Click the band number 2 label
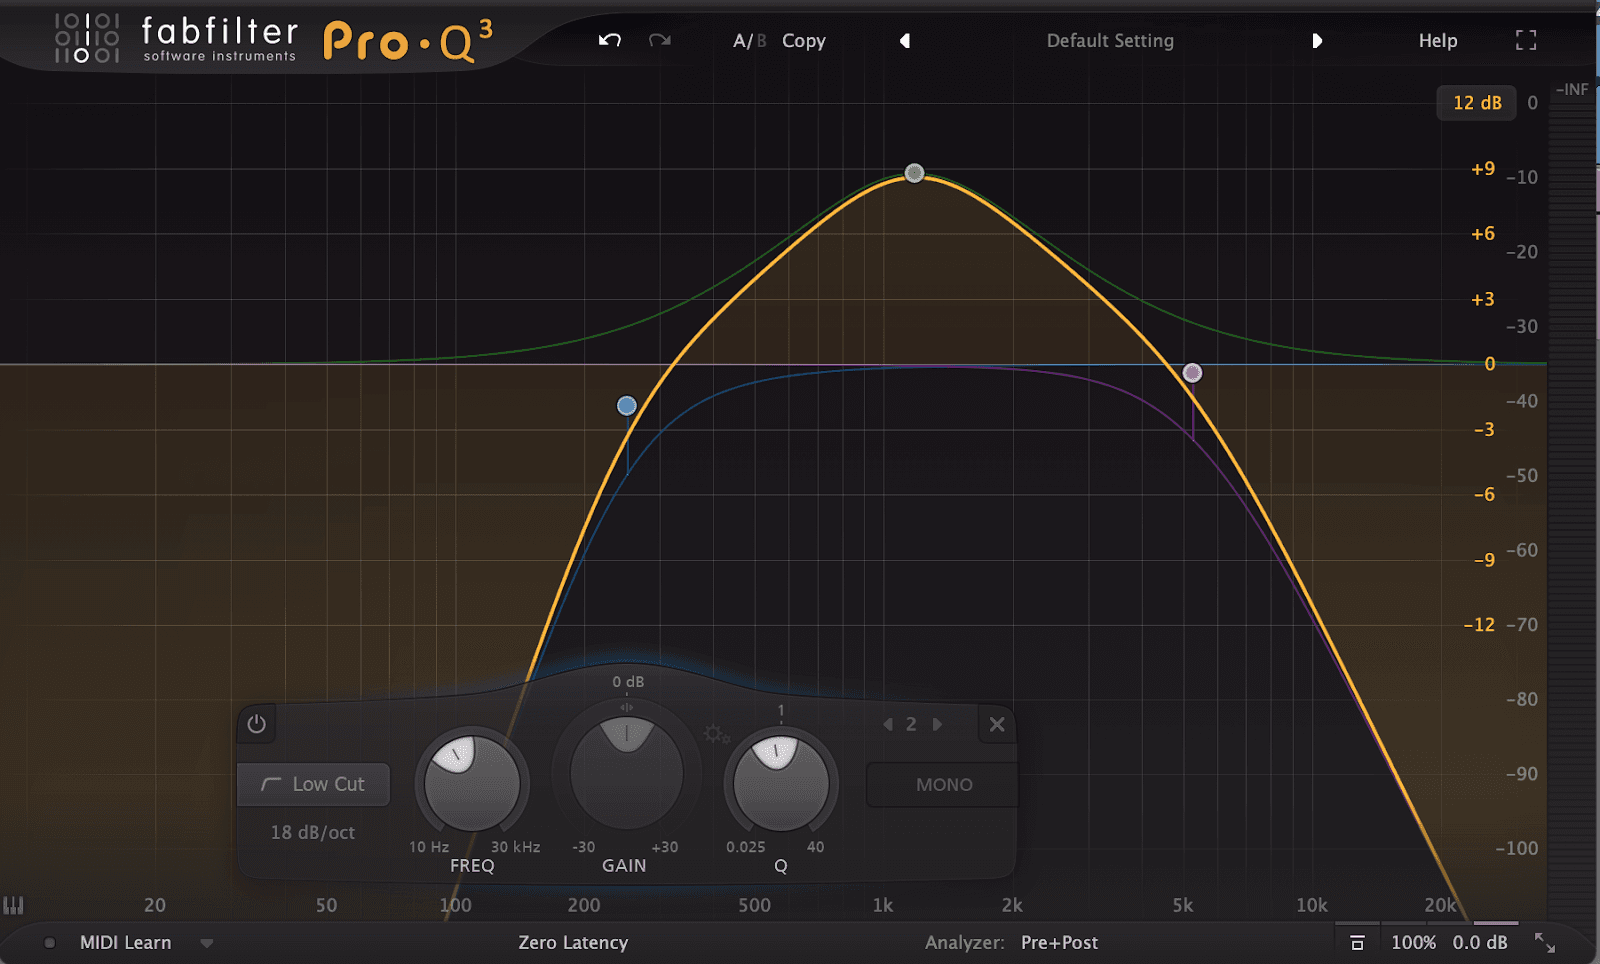The image size is (1600, 964). (x=911, y=724)
